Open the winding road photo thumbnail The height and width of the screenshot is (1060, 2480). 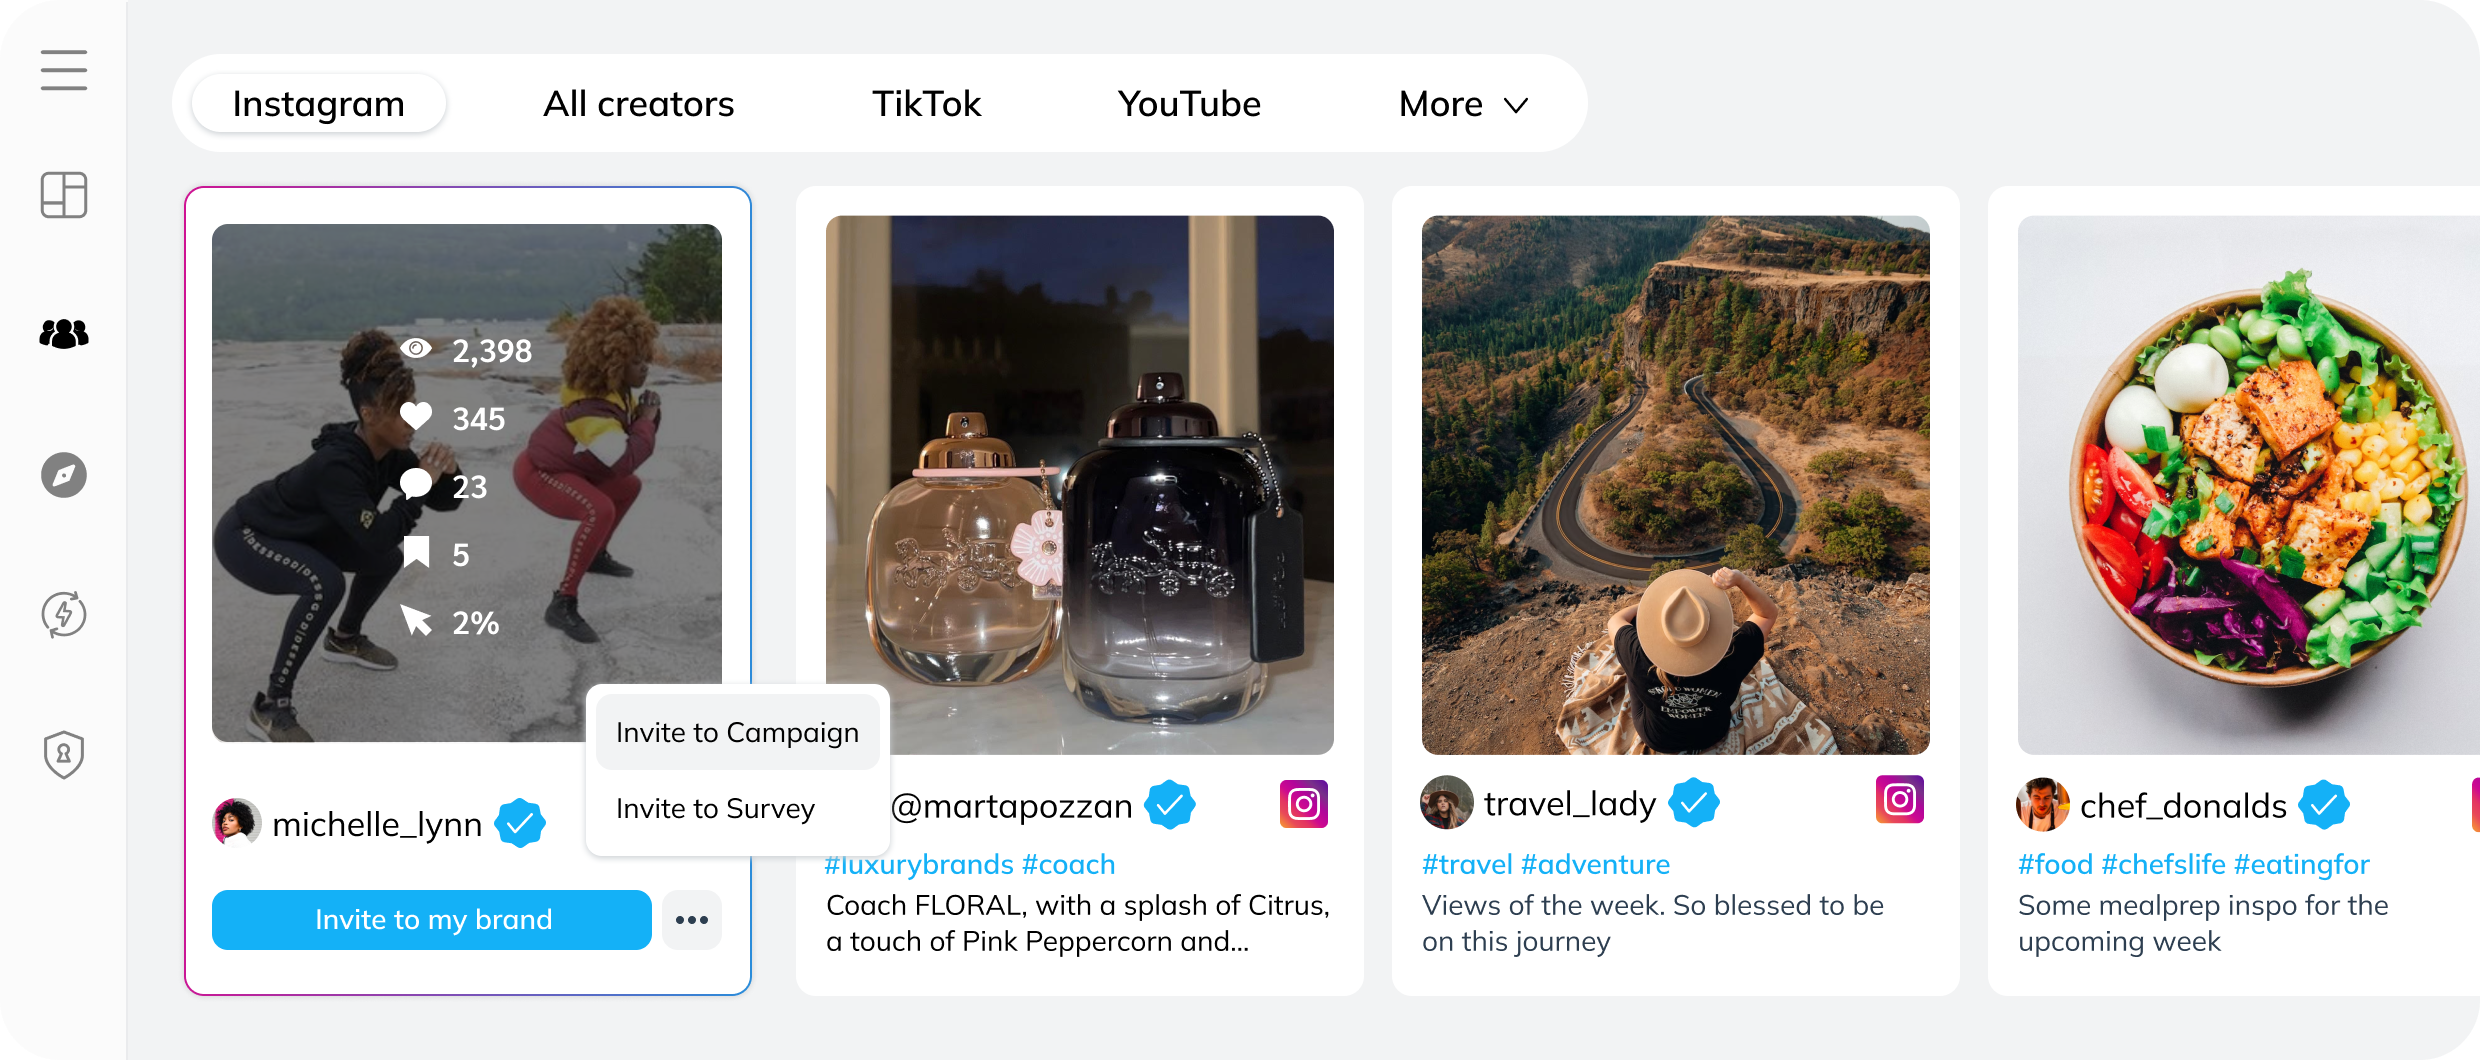pos(1675,485)
